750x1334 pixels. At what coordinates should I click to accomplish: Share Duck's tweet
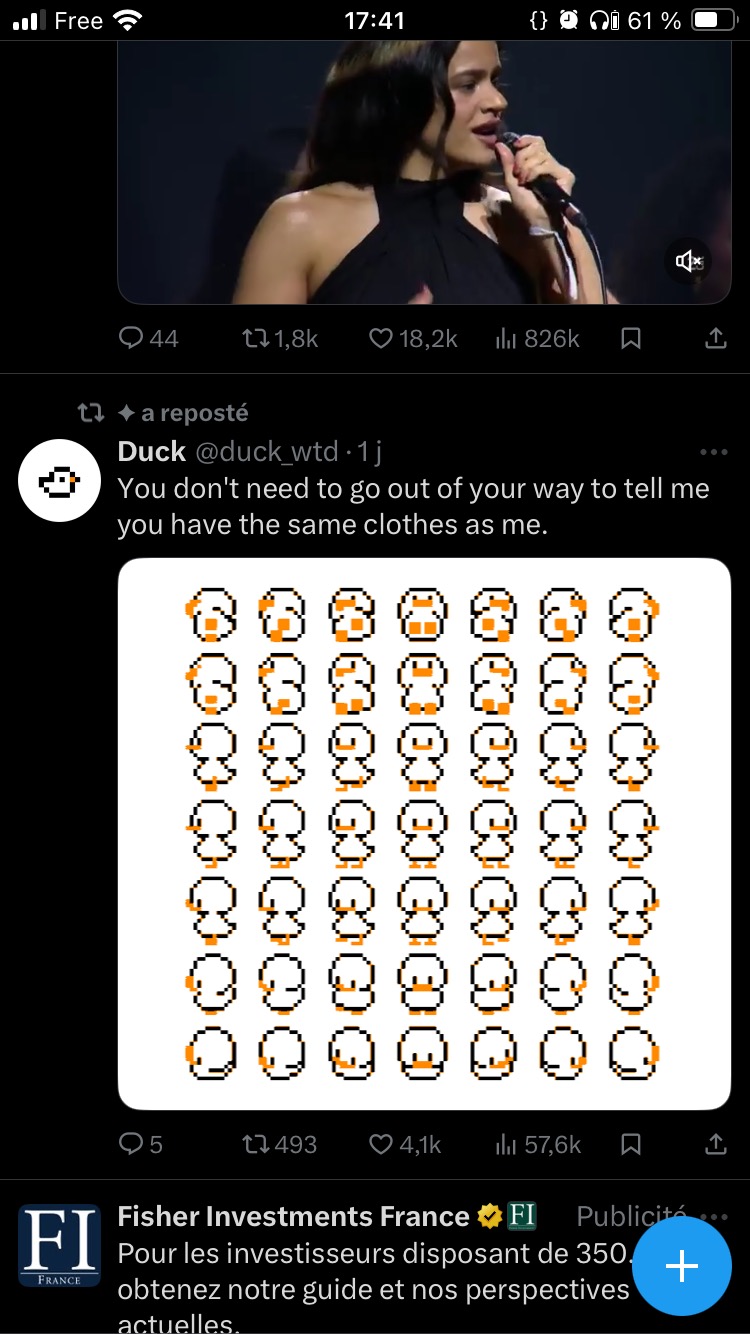pos(715,1144)
